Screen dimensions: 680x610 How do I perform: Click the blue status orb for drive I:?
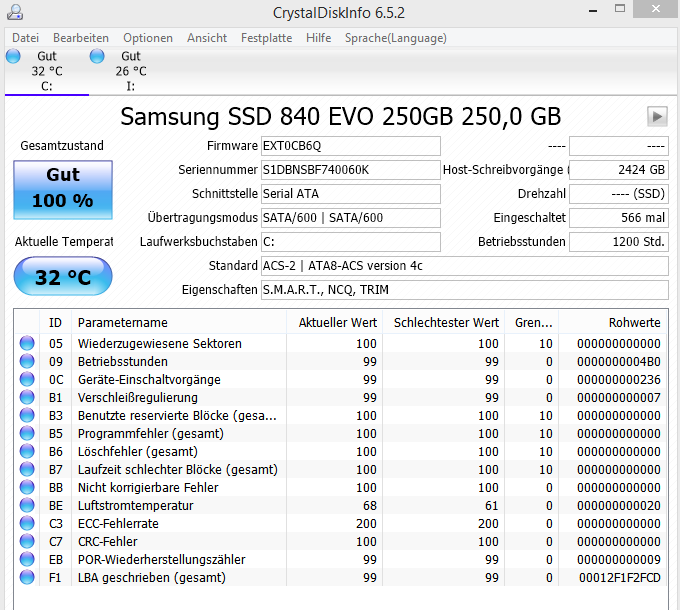(x=97, y=56)
